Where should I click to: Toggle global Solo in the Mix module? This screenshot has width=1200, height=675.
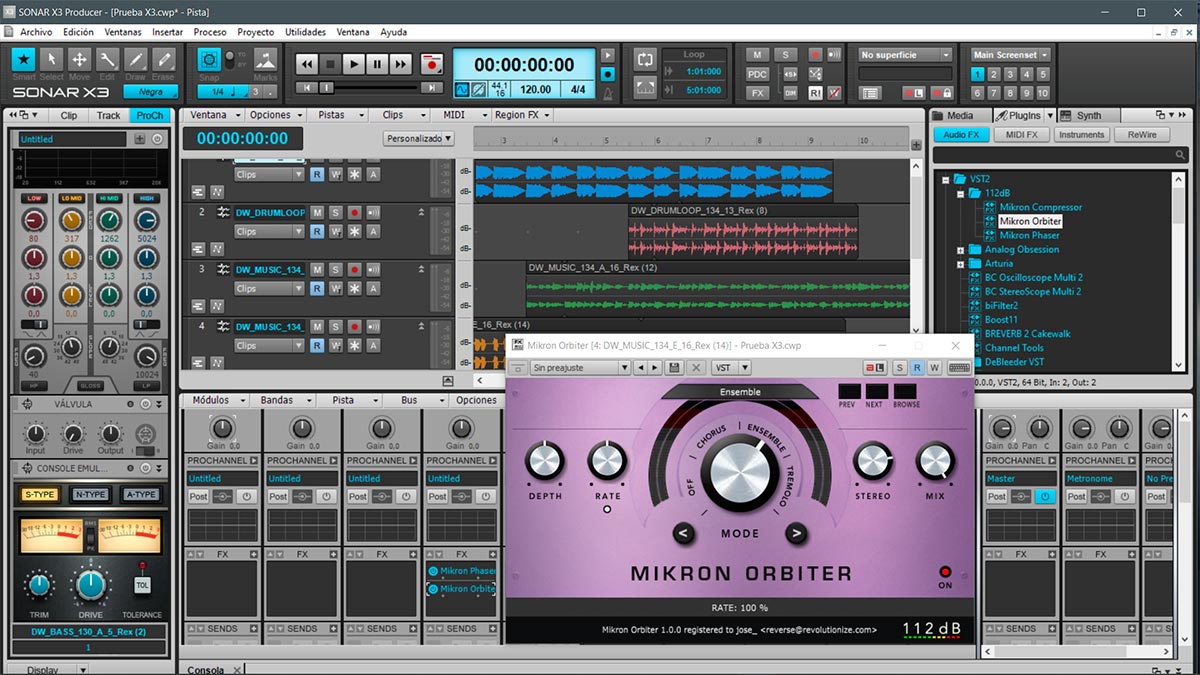coord(785,54)
